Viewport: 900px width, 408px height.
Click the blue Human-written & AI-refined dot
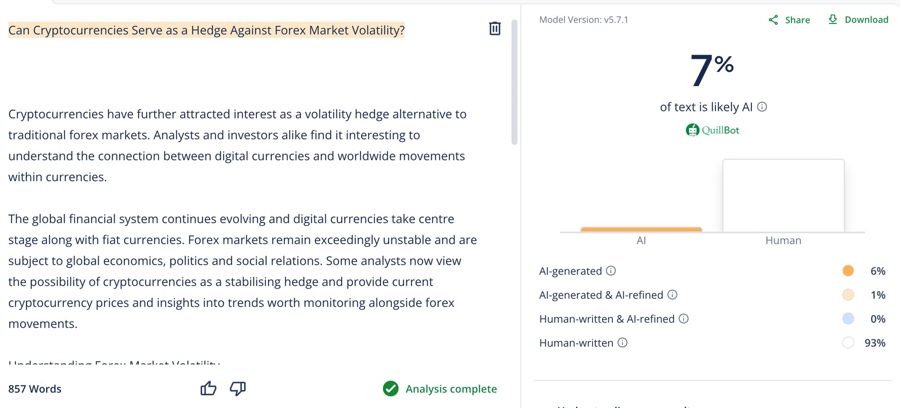[848, 319]
